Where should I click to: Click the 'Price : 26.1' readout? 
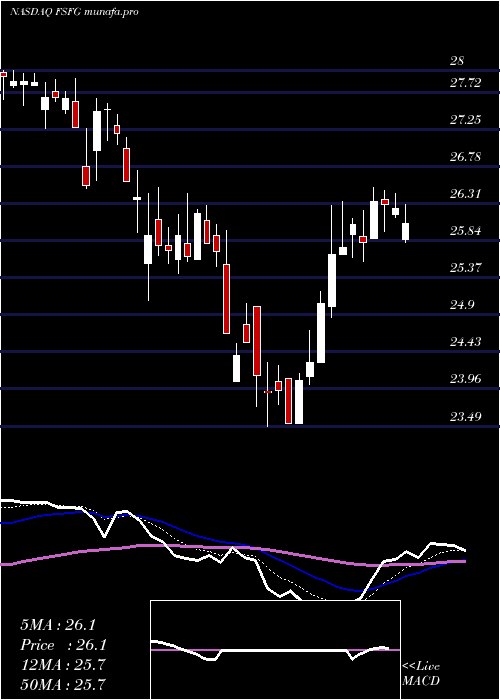coord(64,645)
